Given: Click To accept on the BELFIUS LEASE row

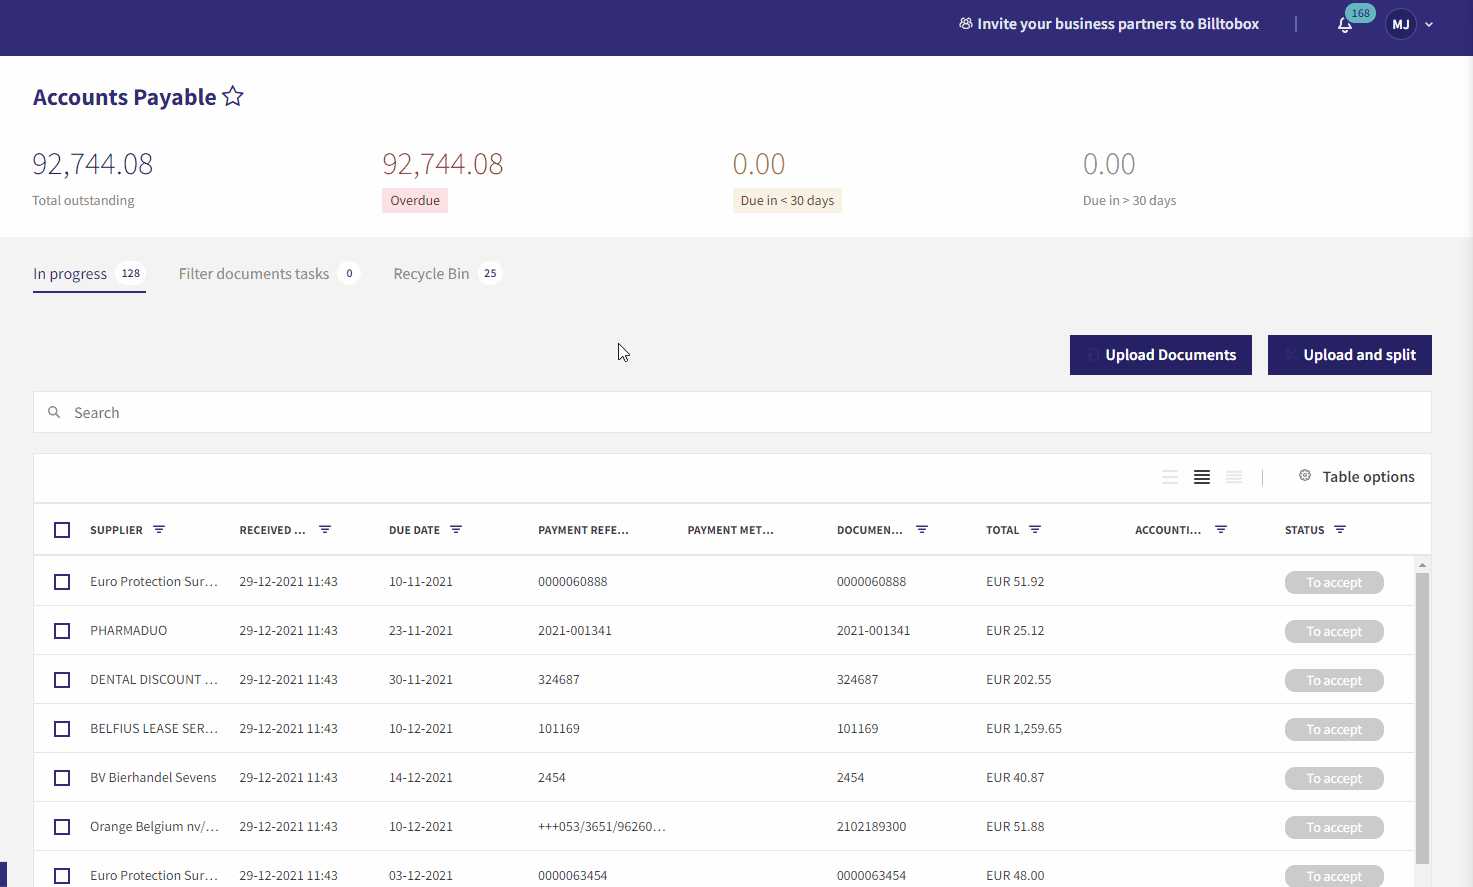Looking at the screenshot, I should click(x=1334, y=729).
